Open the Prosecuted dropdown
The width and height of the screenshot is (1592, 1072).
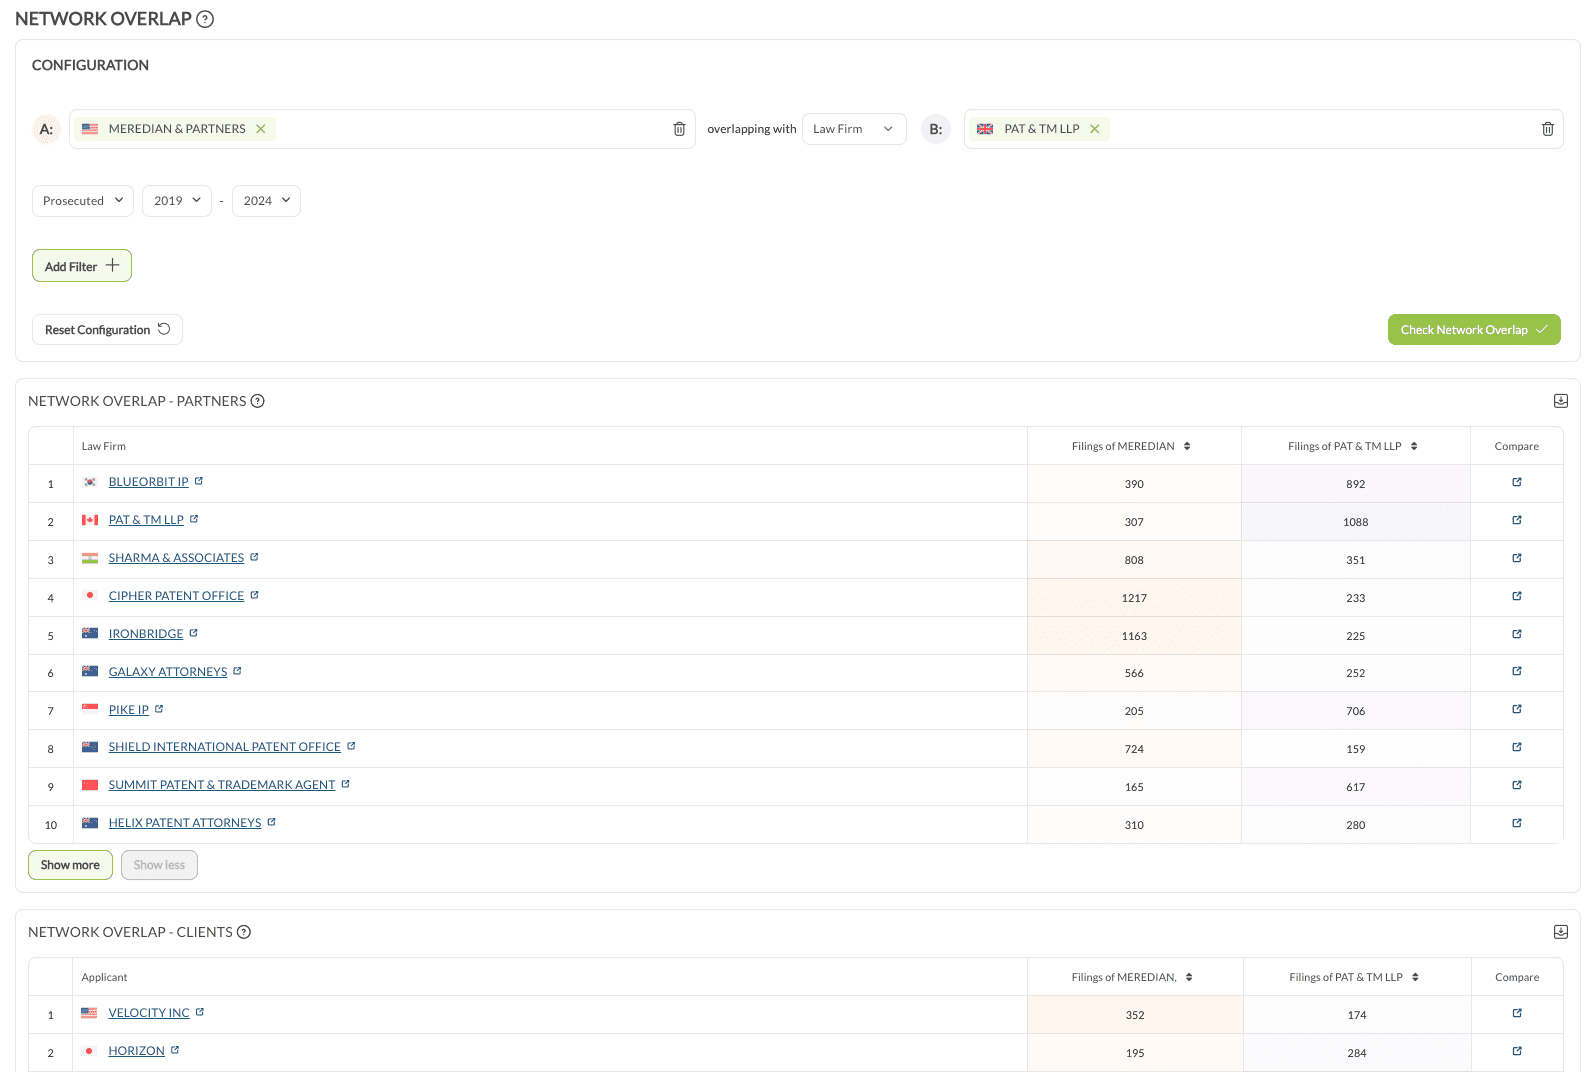(83, 201)
